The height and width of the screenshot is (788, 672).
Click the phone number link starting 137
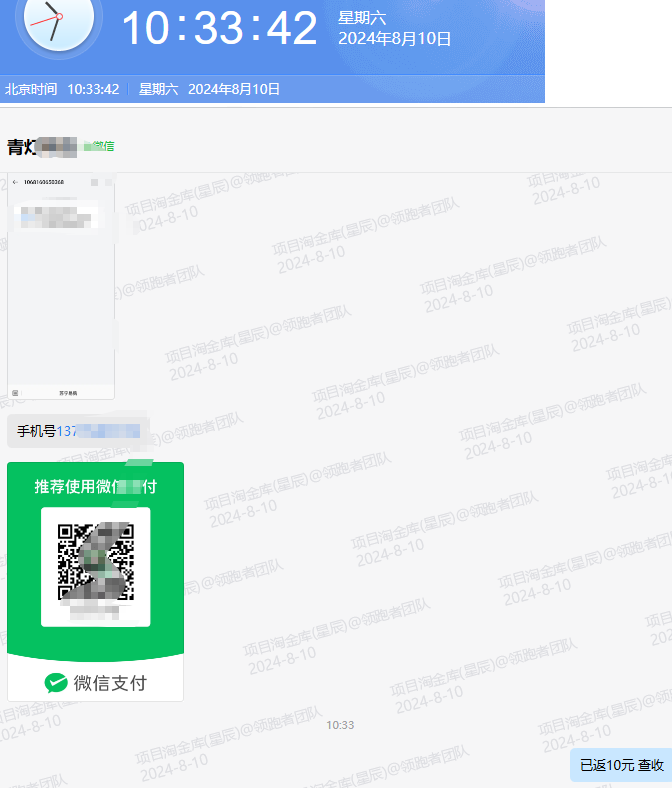click(98, 431)
